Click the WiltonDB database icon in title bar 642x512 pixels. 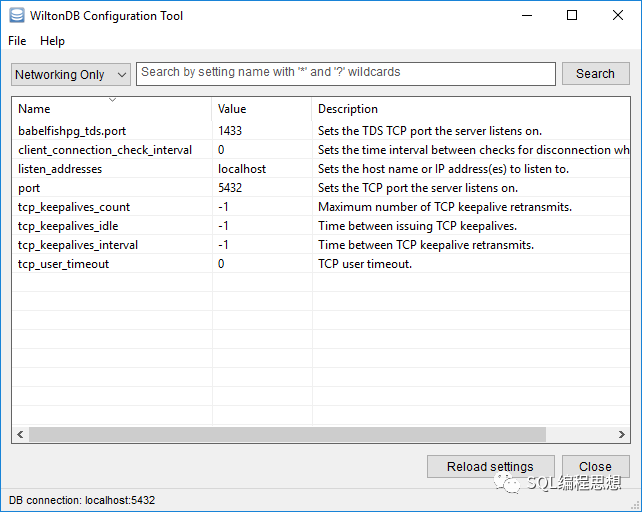pos(16,16)
